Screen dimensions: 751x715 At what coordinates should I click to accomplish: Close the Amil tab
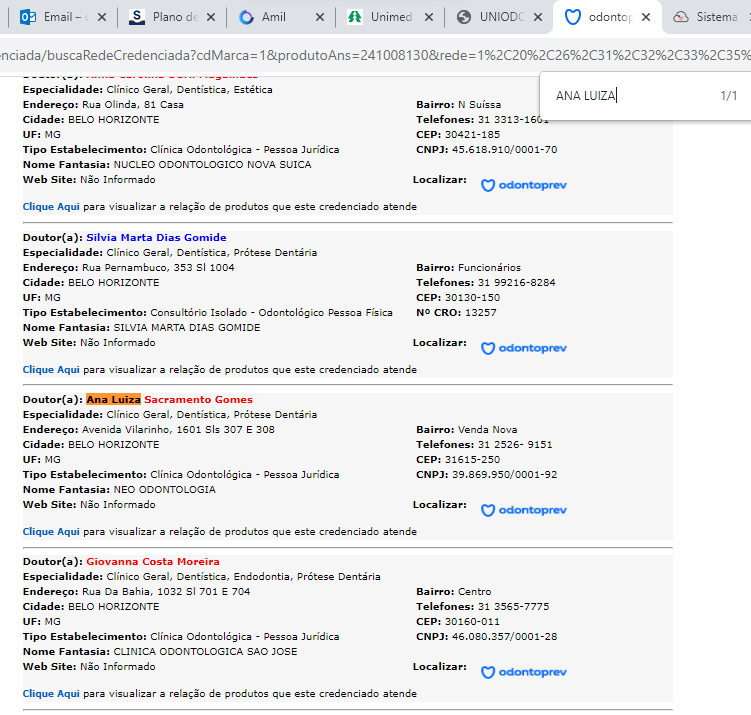pyautogui.click(x=320, y=17)
